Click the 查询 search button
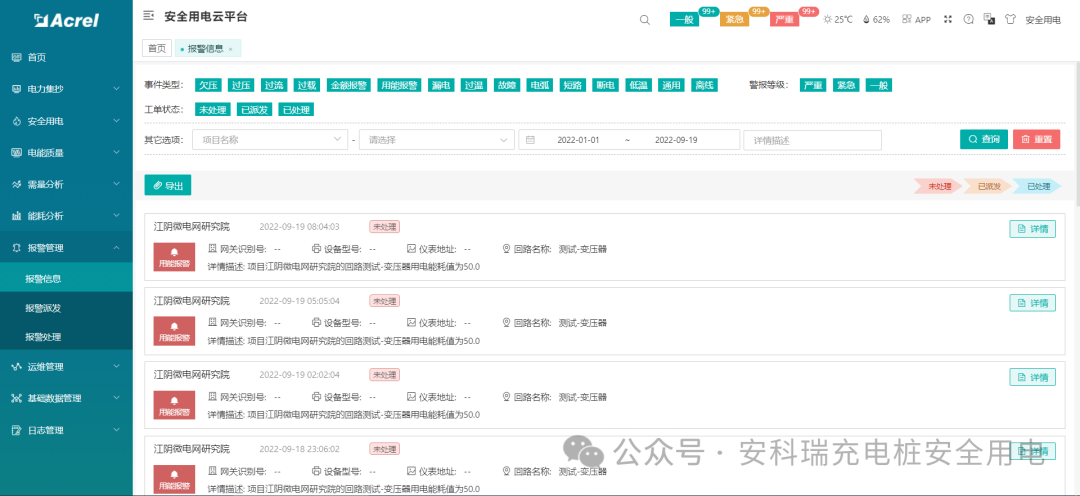Image resolution: width=1080 pixels, height=496 pixels. [x=984, y=139]
